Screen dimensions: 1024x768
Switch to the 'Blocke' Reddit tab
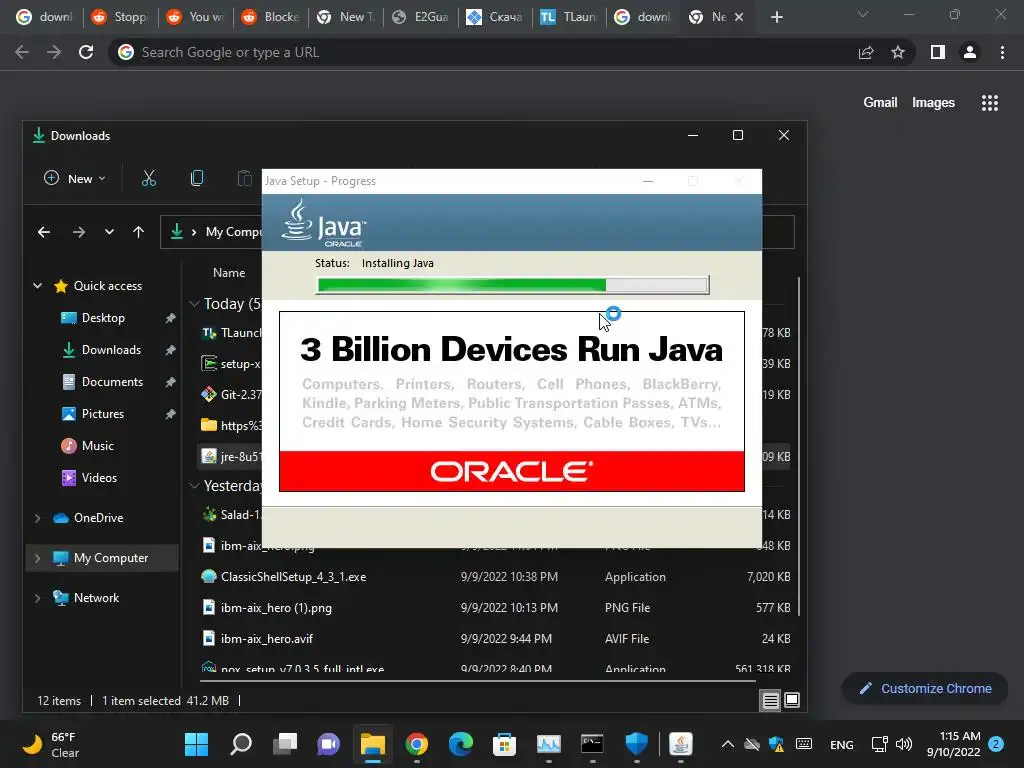click(271, 17)
